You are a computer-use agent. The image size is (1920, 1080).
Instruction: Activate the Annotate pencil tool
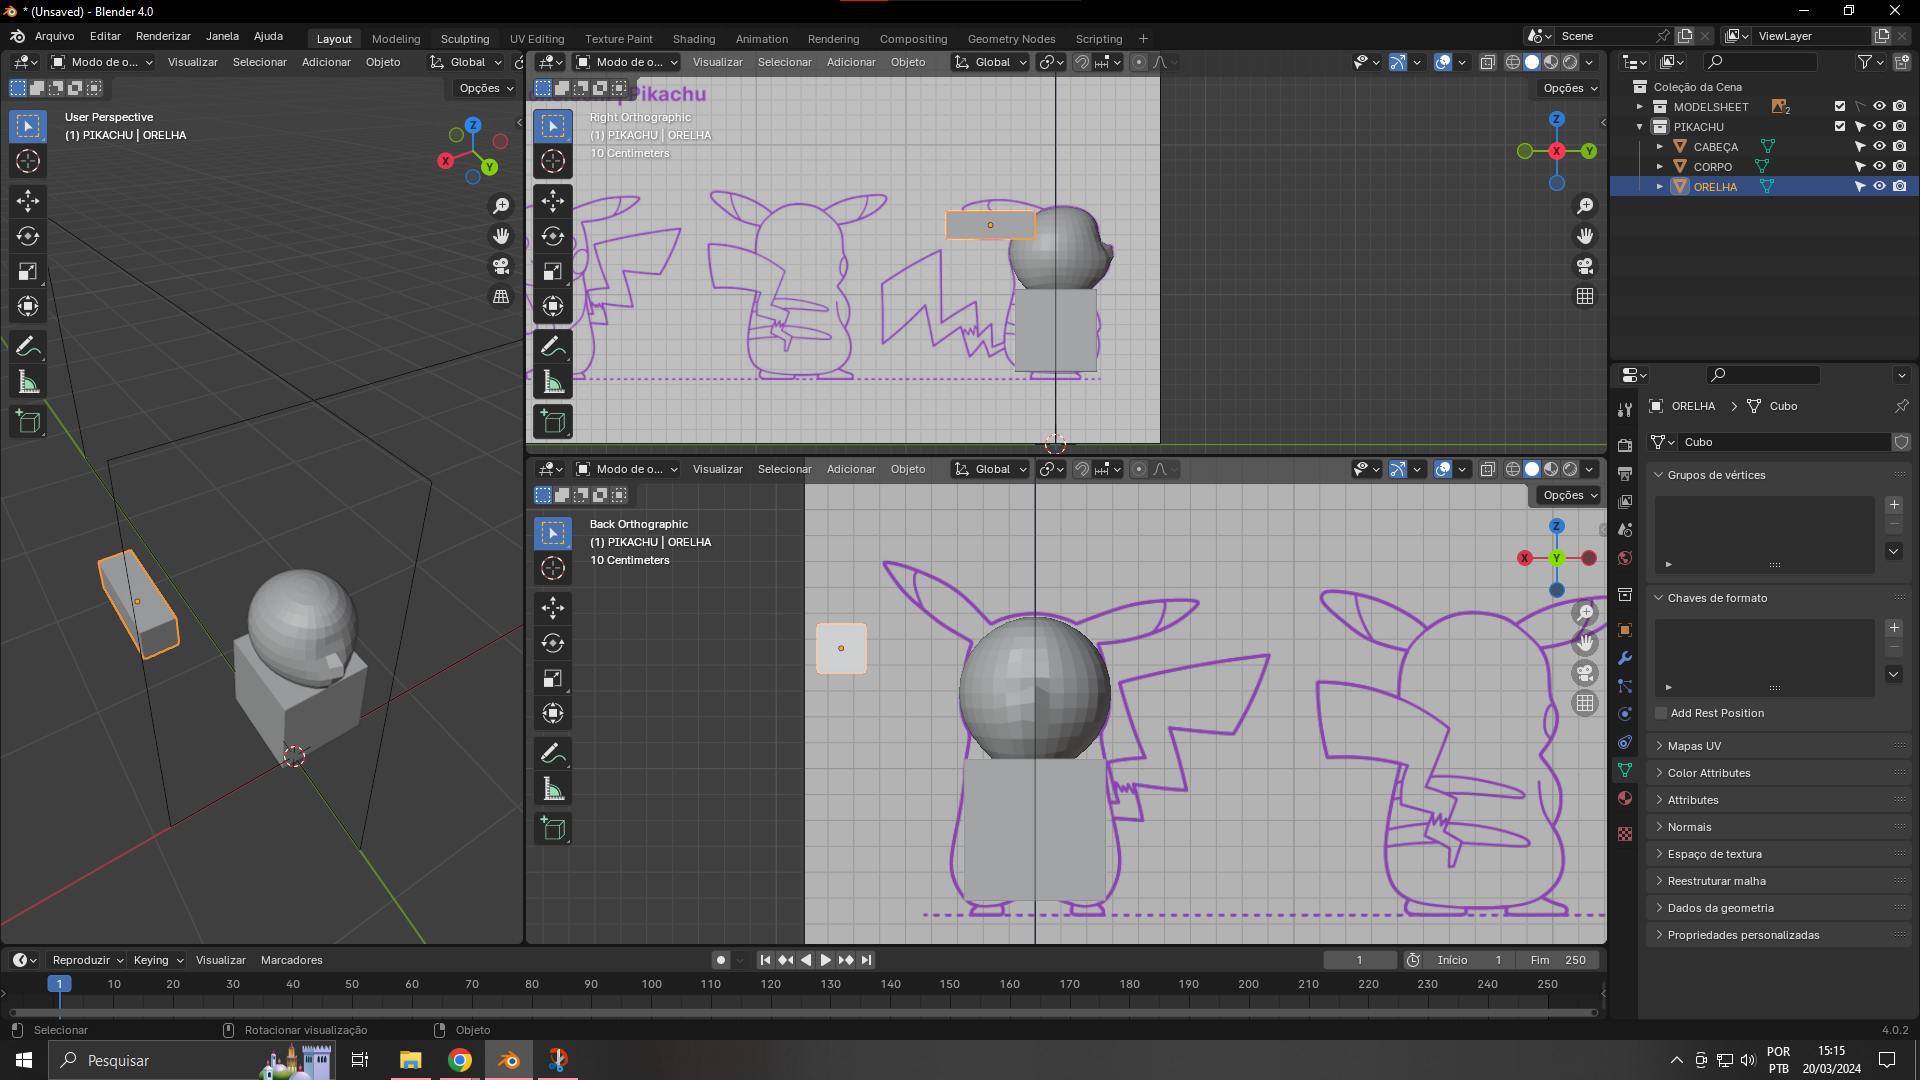click(28, 346)
